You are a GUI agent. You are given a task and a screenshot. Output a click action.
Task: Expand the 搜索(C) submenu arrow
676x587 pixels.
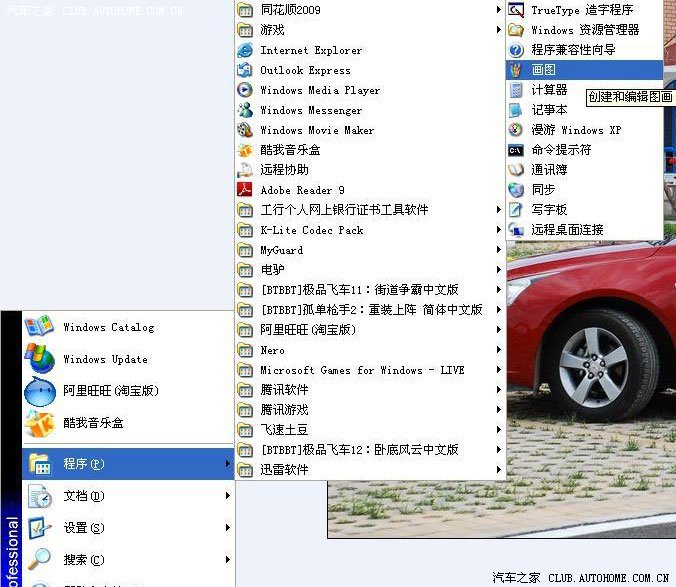click(x=228, y=559)
